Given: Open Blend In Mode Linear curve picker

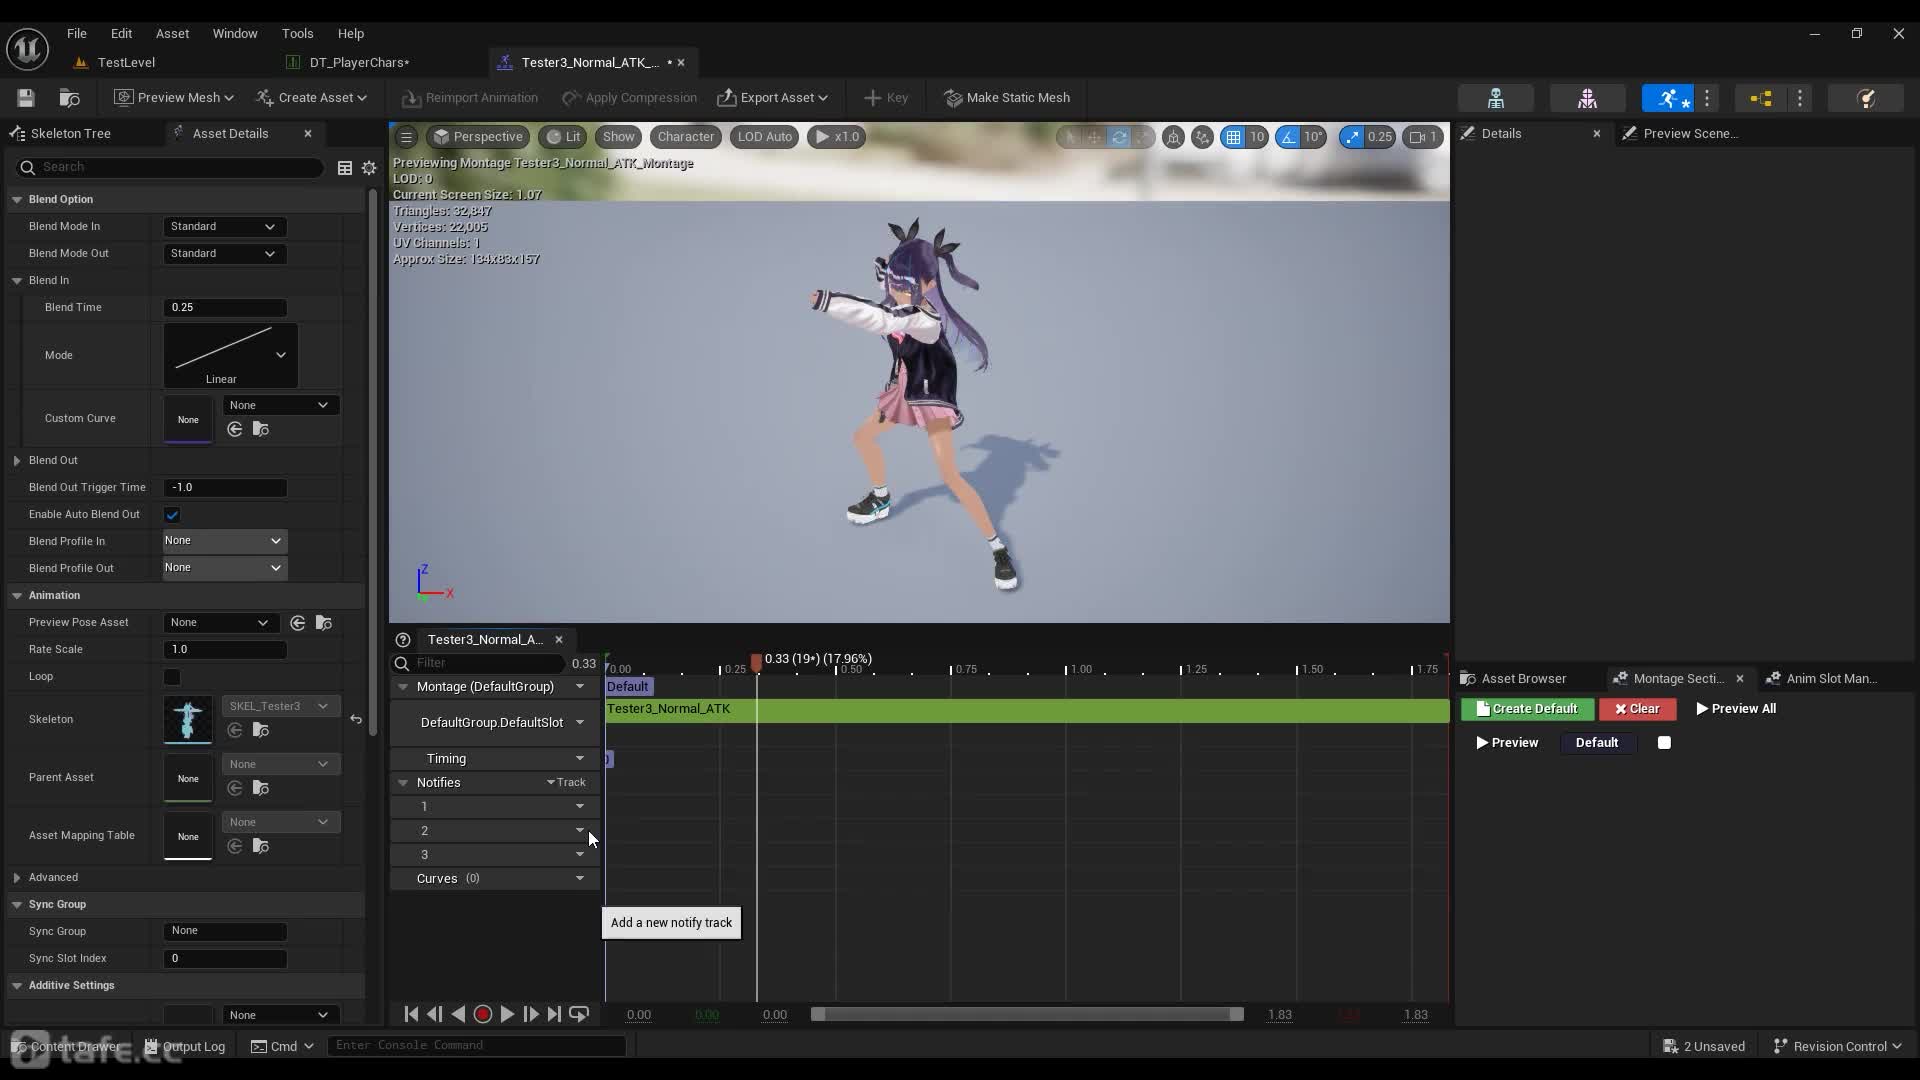Looking at the screenshot, I should point(231,356).
